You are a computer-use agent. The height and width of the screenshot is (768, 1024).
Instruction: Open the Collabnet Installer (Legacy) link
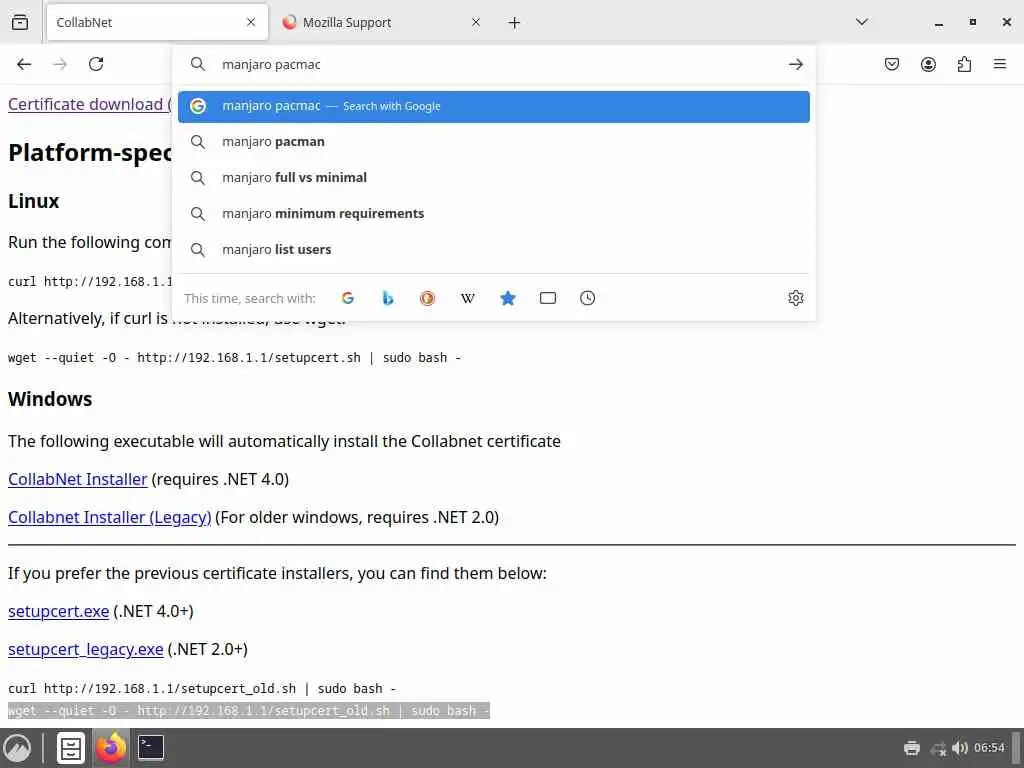(110, 517)
